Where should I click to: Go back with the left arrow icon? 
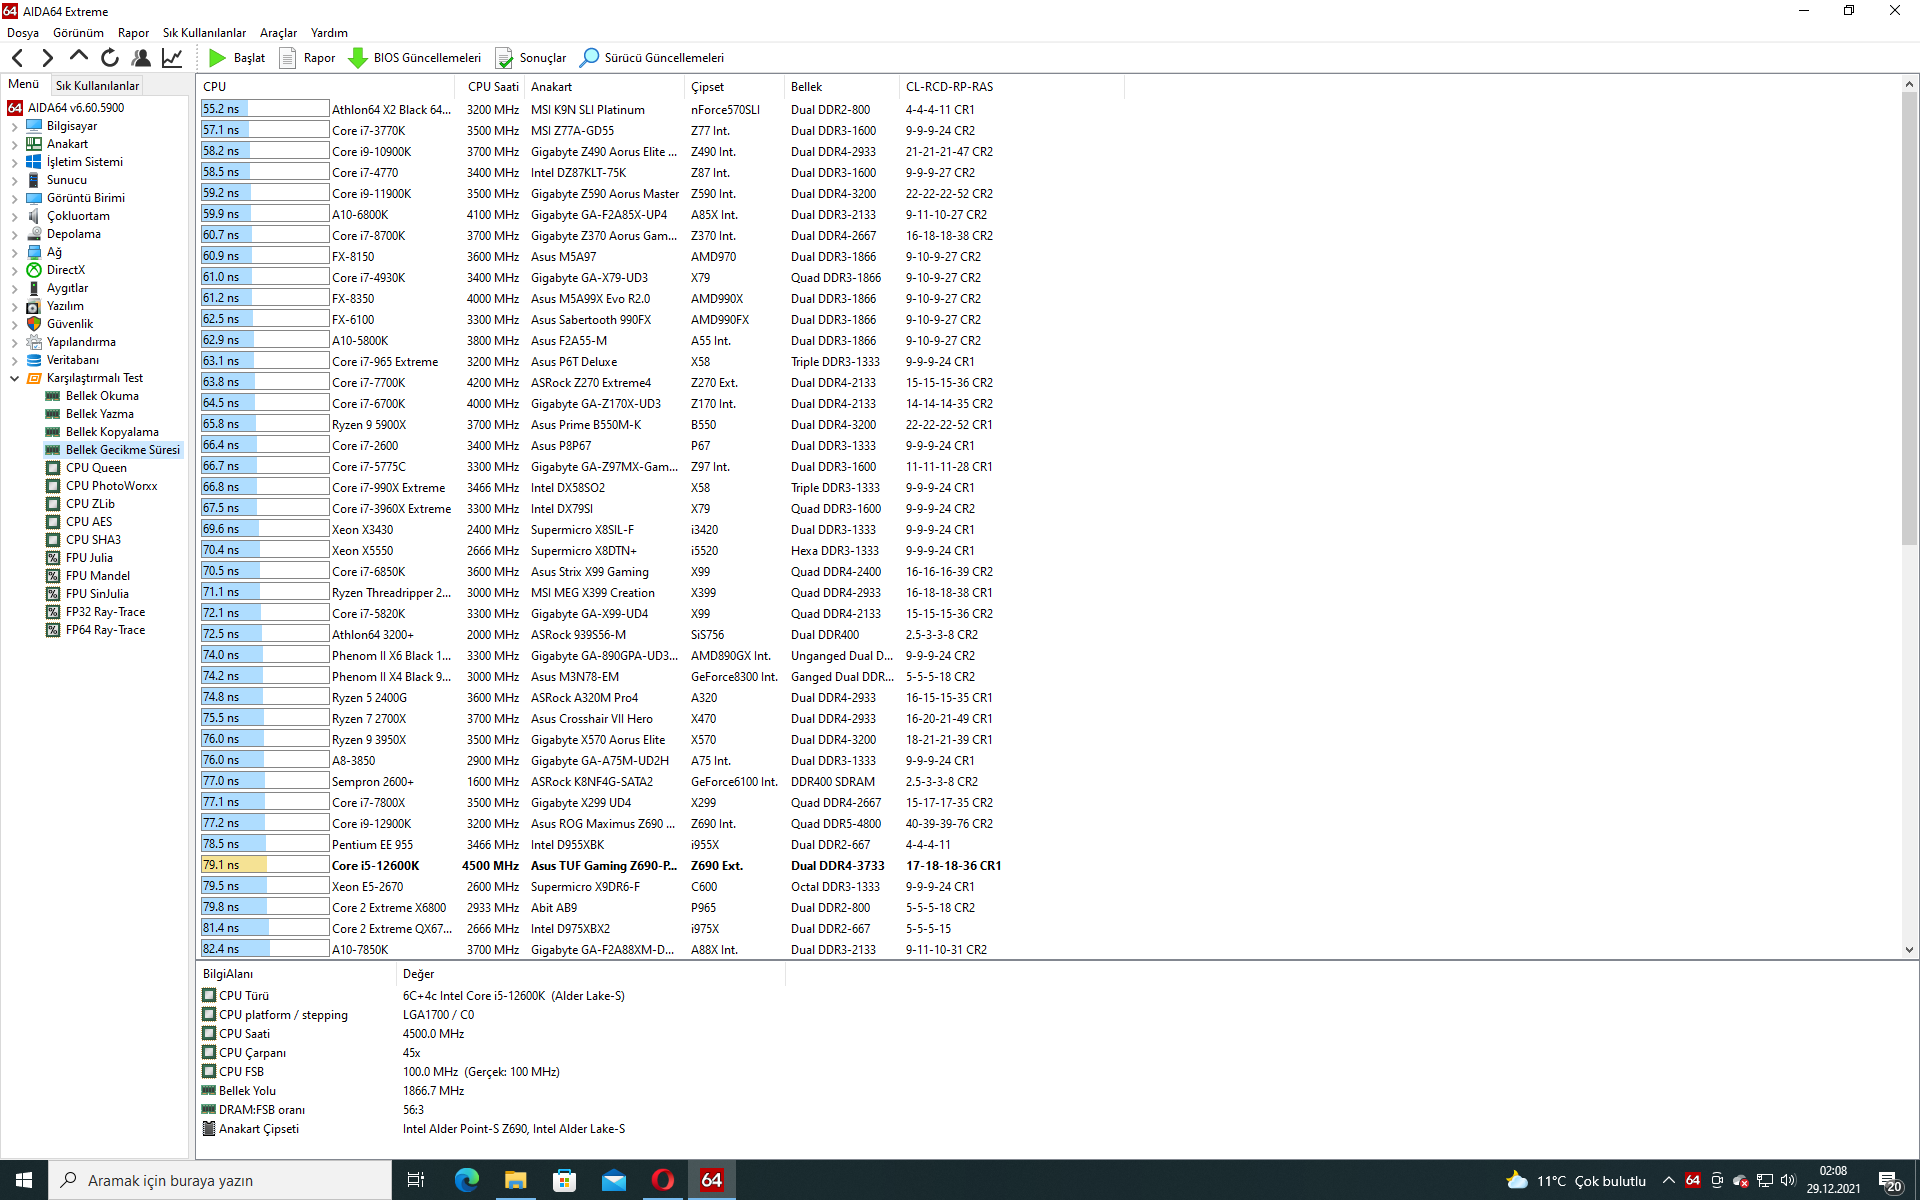17,58
